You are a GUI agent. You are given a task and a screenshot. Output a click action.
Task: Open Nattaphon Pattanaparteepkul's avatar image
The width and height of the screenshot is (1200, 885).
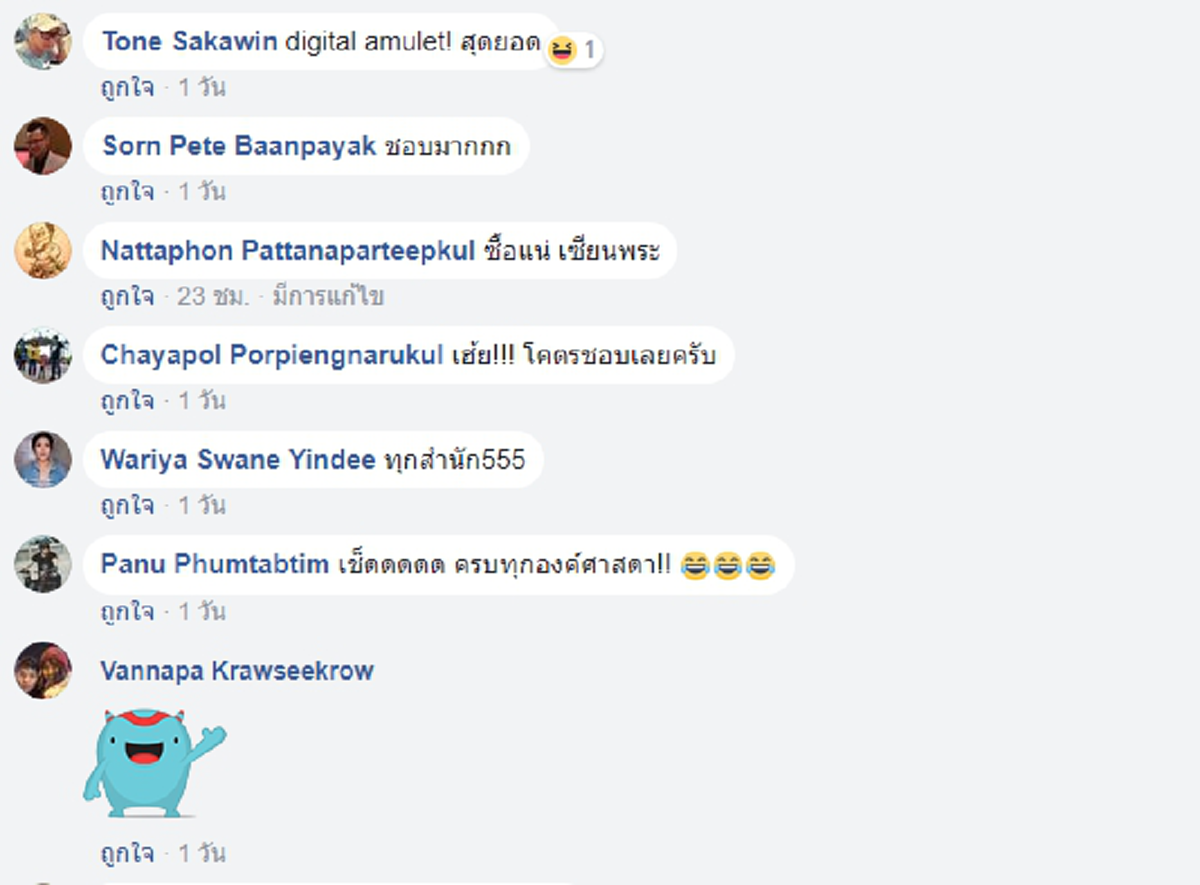coord(43,250)
